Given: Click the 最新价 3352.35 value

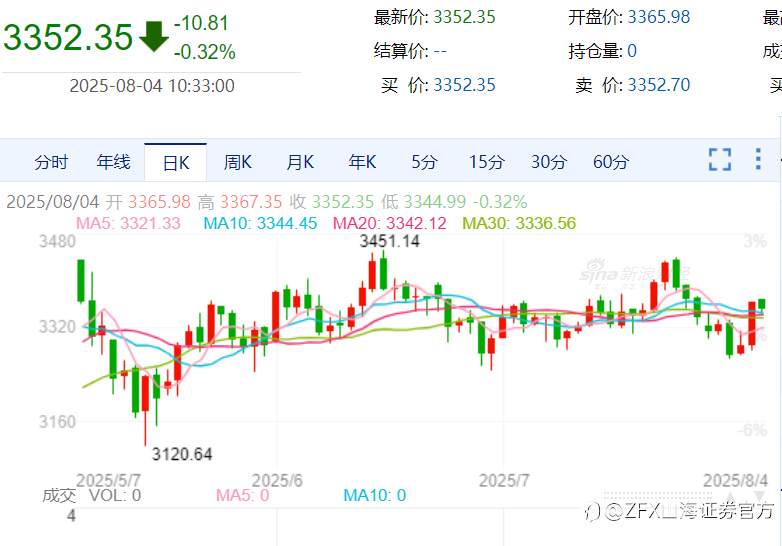Looking at the screenshot, I should point(464,17).
